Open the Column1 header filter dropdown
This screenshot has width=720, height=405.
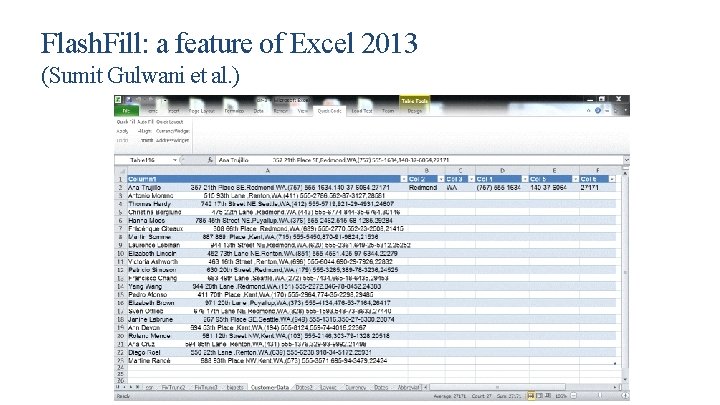[404, 179]
